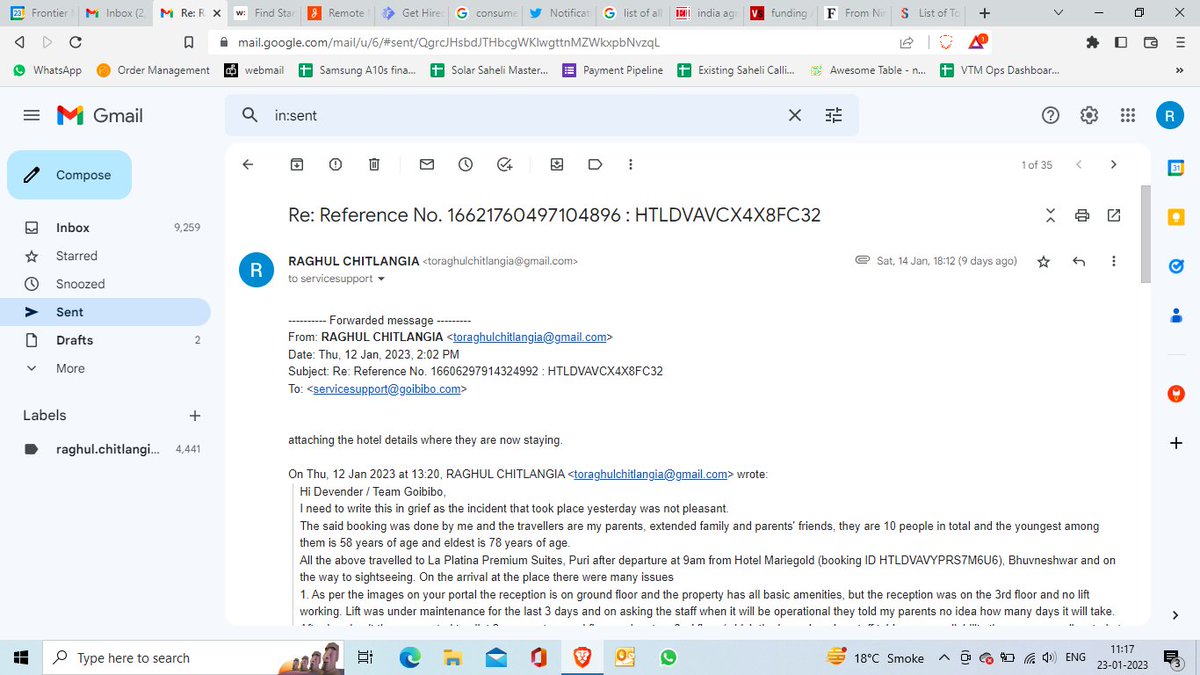Open Google Tasks in side panel
Viewport: 1200px width, 675px height.
pos(1176,266)
